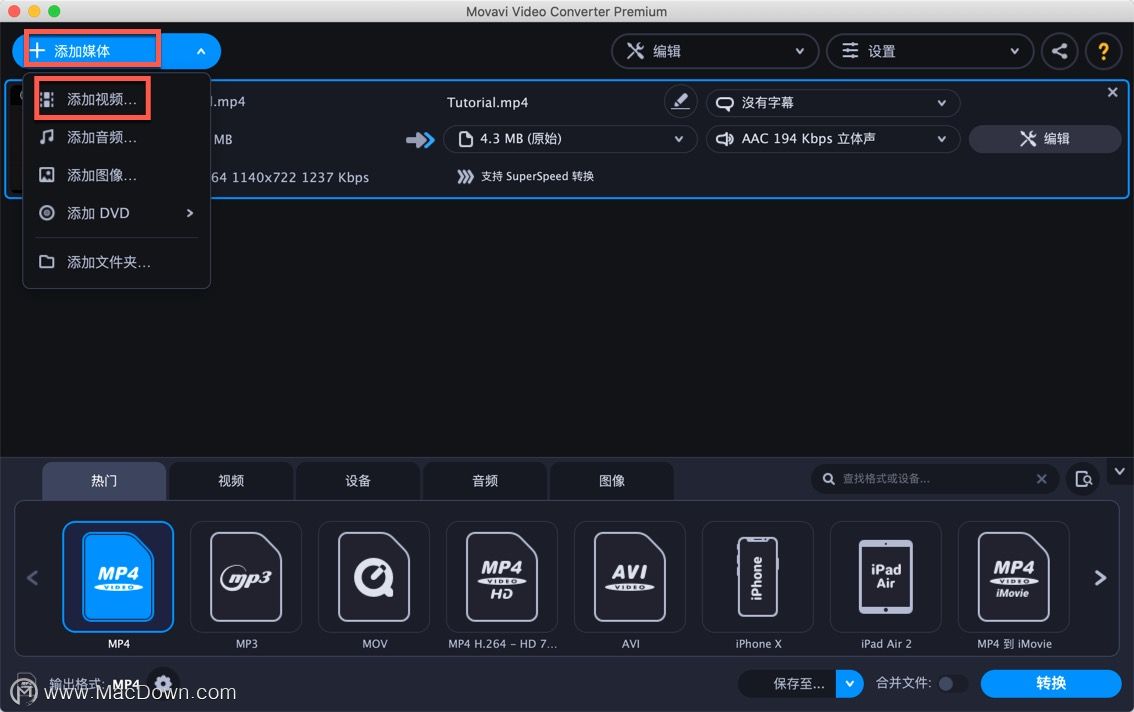Switch to the 图像 tab
Screen dimensions: 1134x712
(x=612, y=480)
